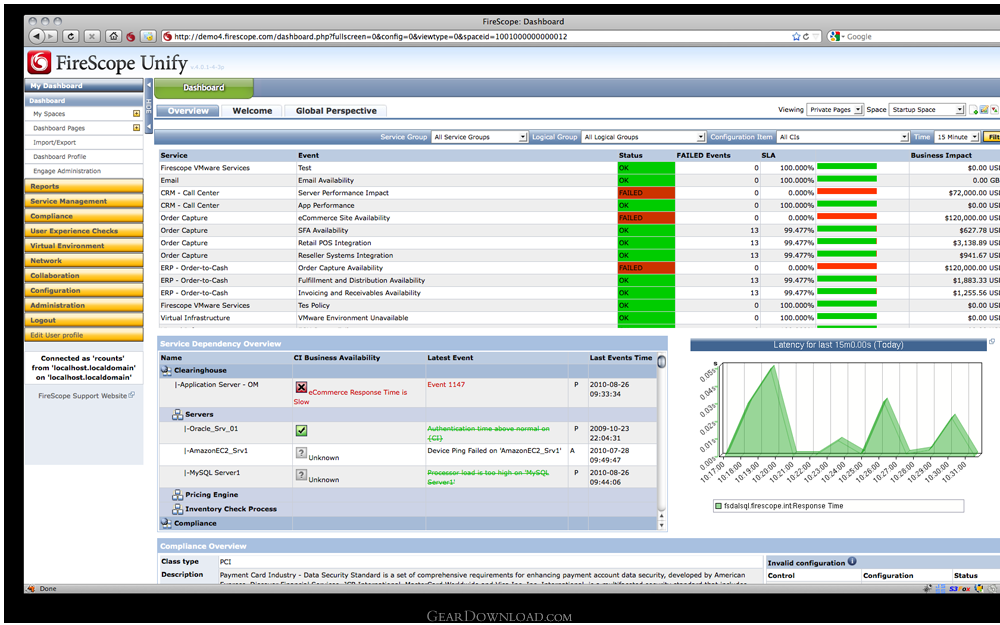The image size is (1000, 625).
Task: Click the maximize icon on the Latency chart
Action: [x=992, y=342]
